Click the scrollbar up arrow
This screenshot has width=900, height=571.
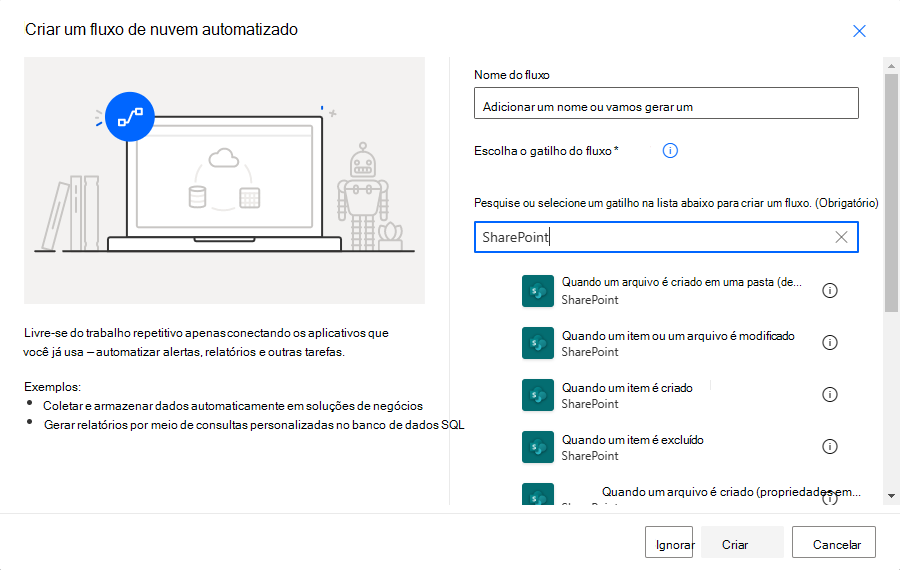891,66
